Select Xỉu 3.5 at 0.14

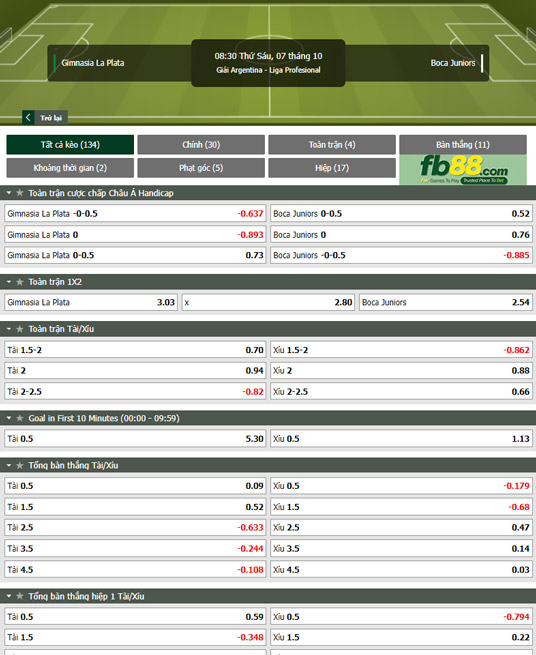[x=401, y=548]
